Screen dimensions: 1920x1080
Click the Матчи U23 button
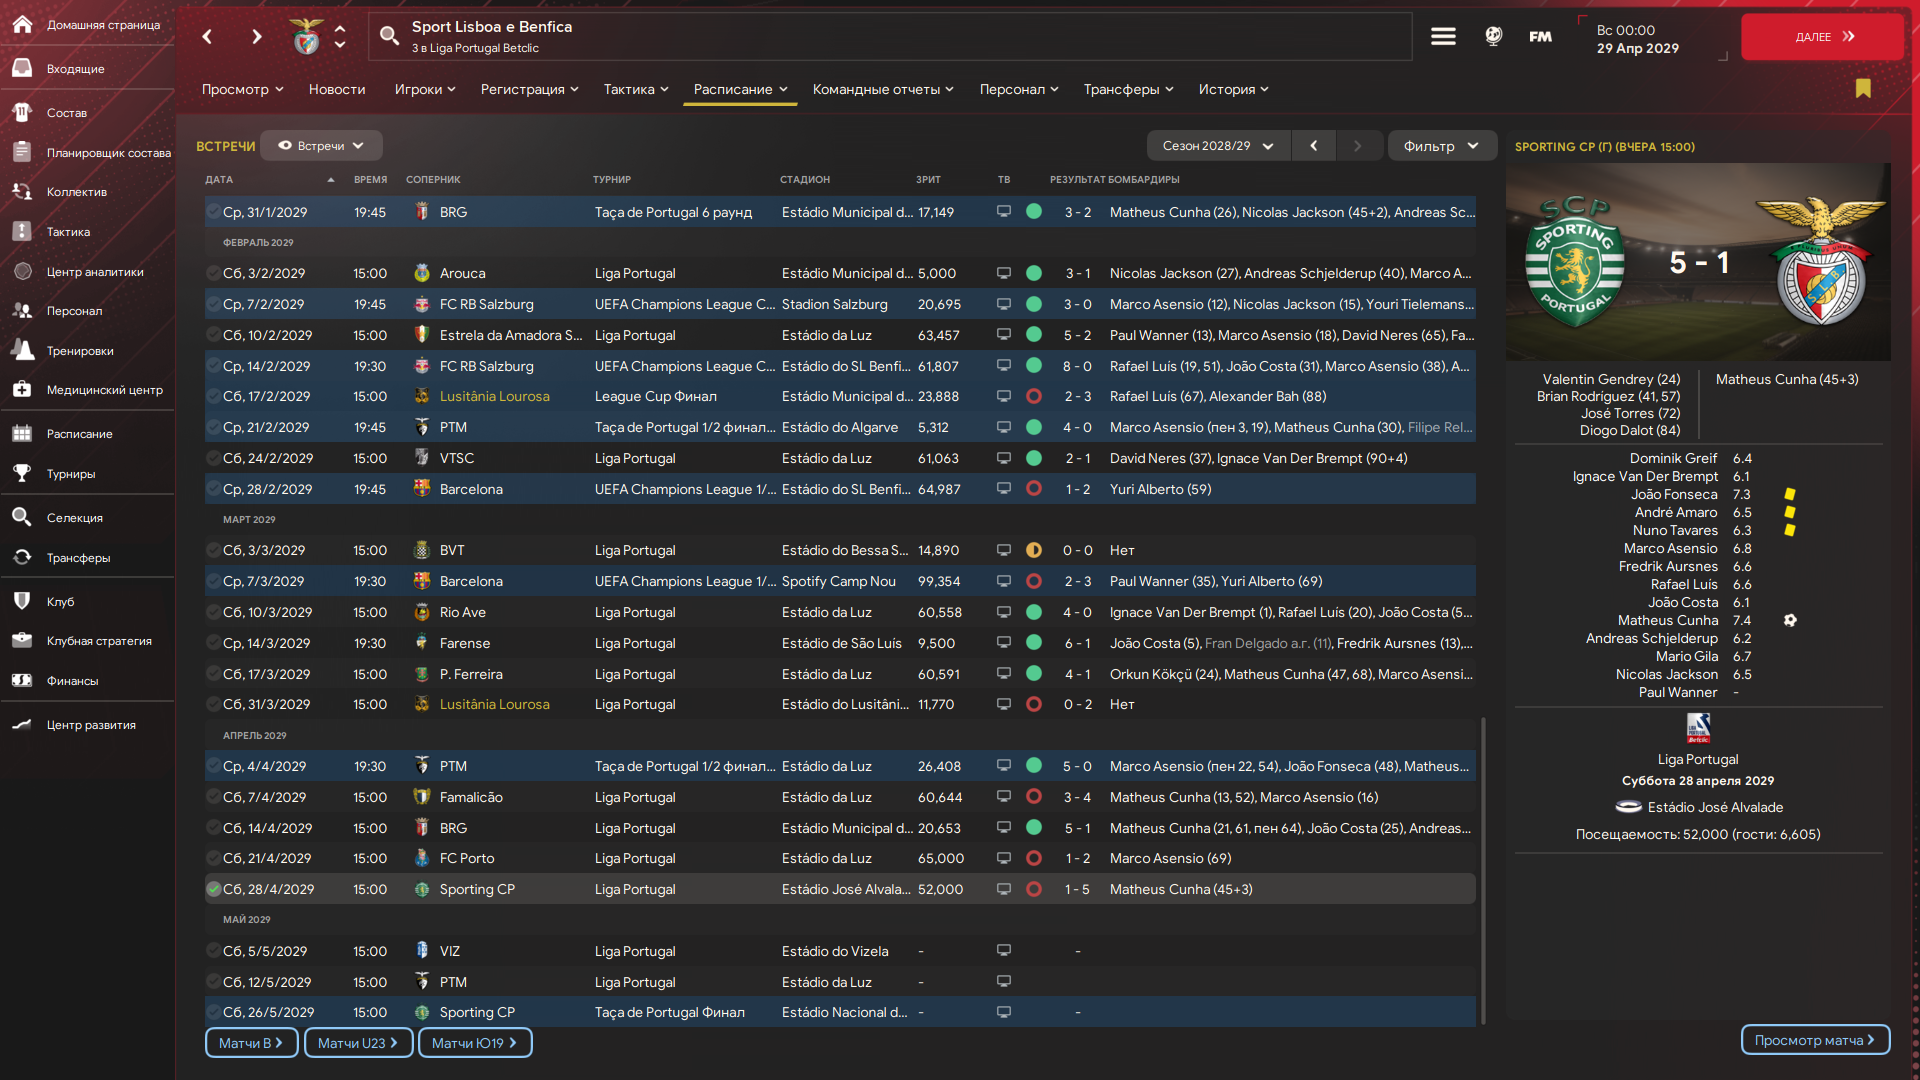click(358, 1043)
